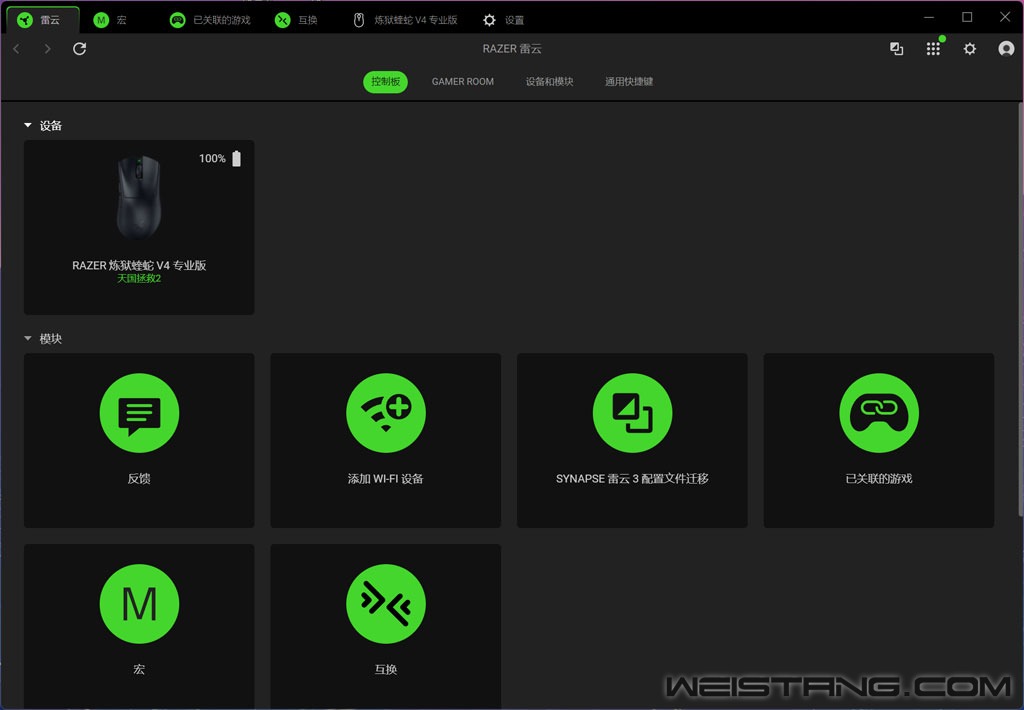The image size is (1024, 710).
Task: Click the 反馈 feedback module icon
Action: tap(139, 412)
